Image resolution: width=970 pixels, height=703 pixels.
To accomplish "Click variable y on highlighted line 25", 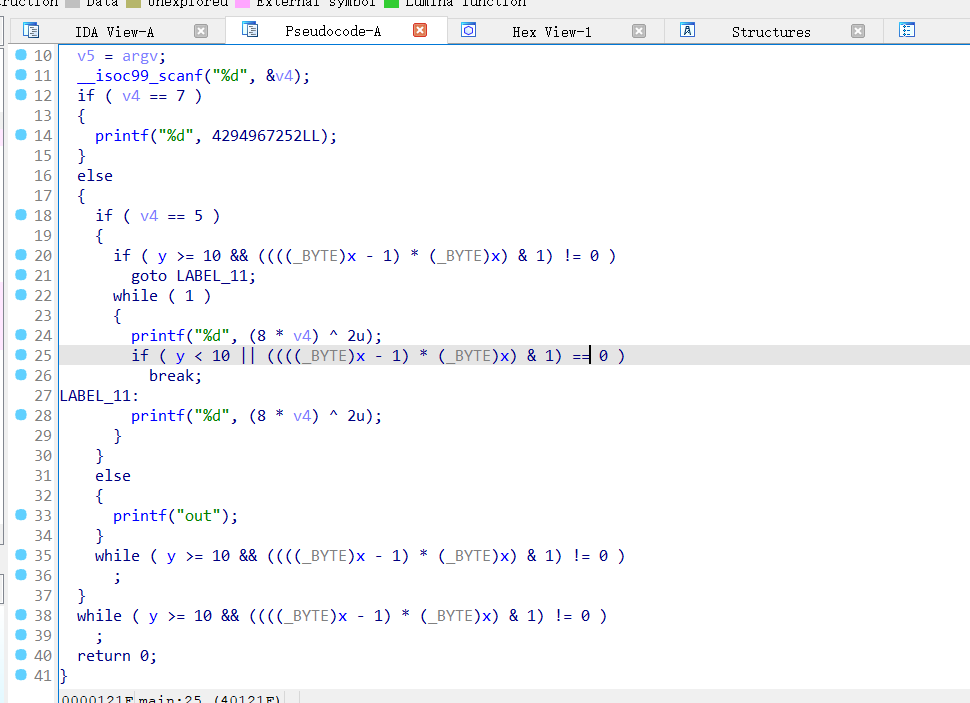I will tap(180, 356).
